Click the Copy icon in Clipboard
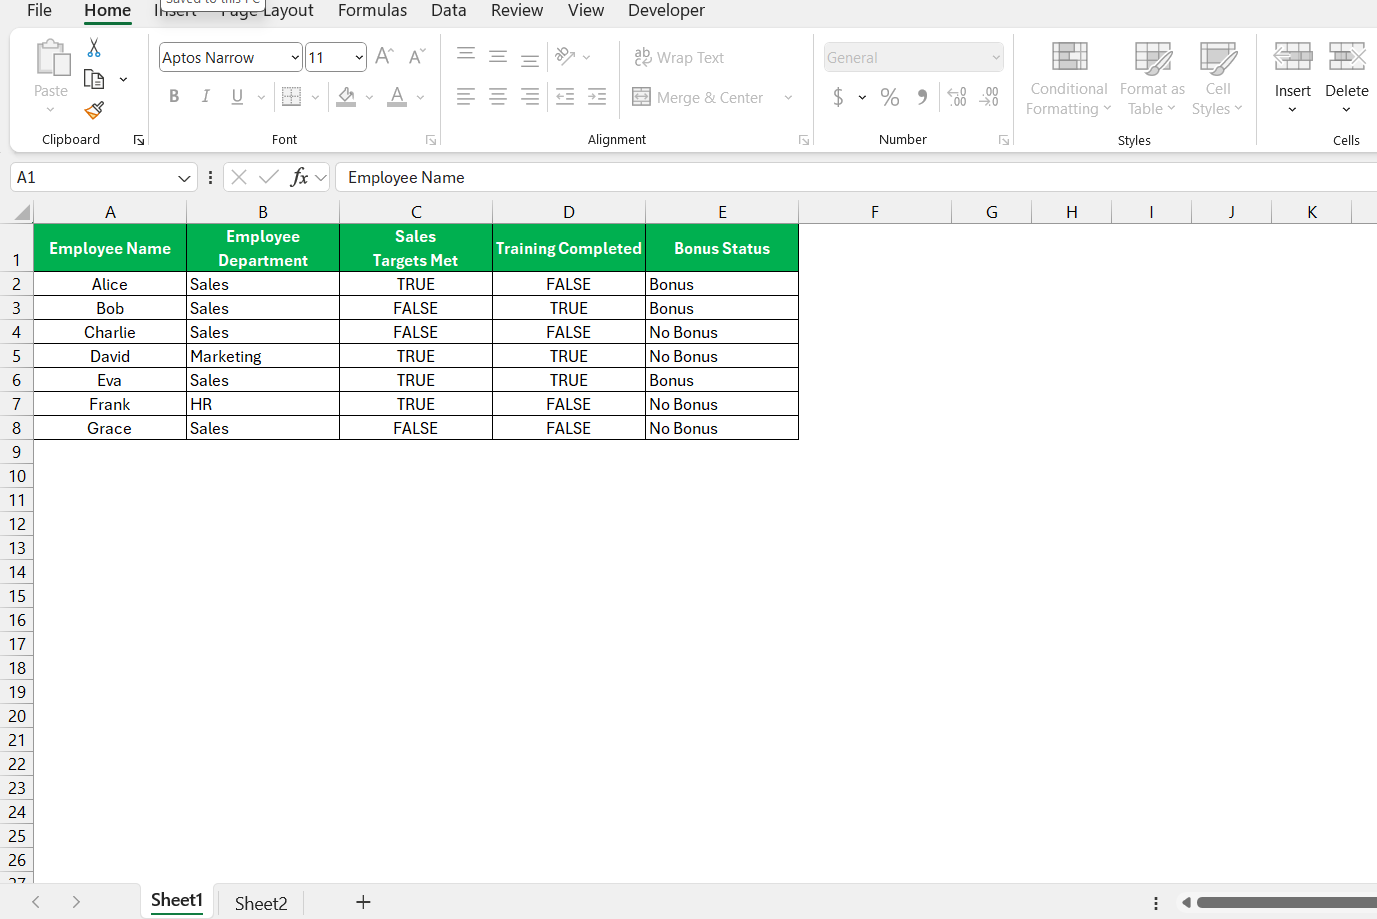This screenshot has width=1377, height=919. point(94,79)
